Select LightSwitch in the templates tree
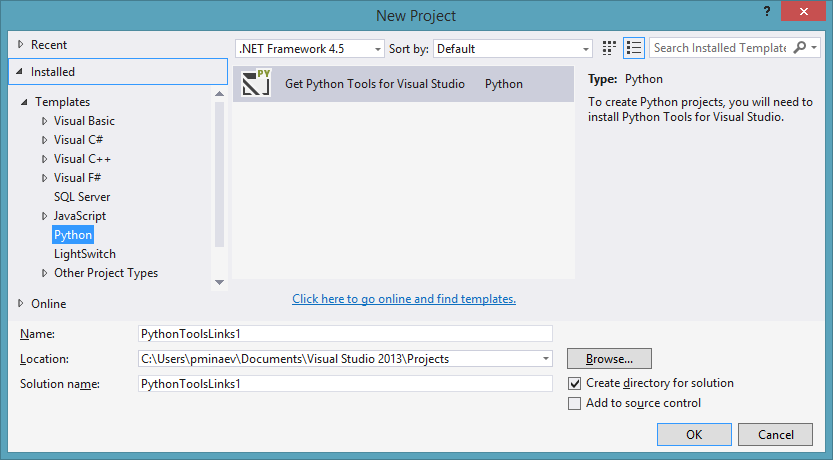 [x=84, y=254]
